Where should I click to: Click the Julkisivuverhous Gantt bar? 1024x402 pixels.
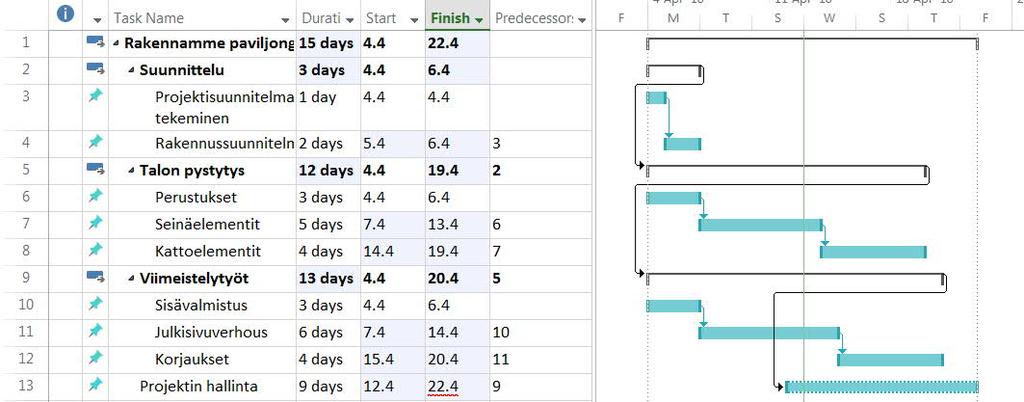pos(769,333)
